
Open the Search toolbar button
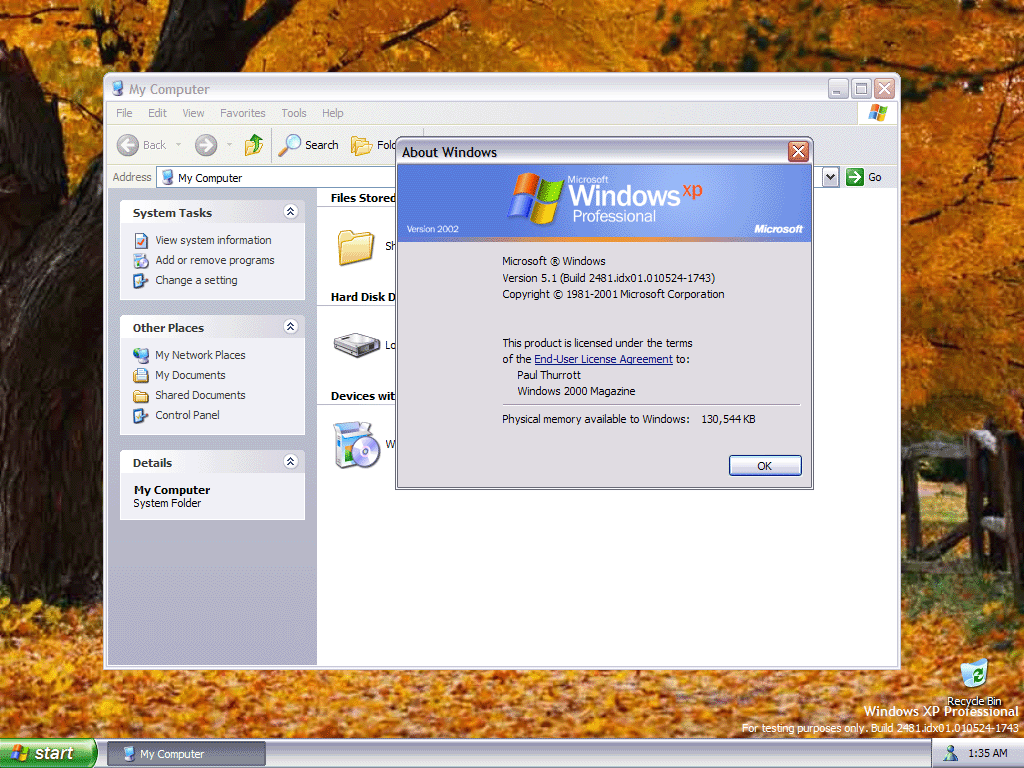(x=308, y=145)
